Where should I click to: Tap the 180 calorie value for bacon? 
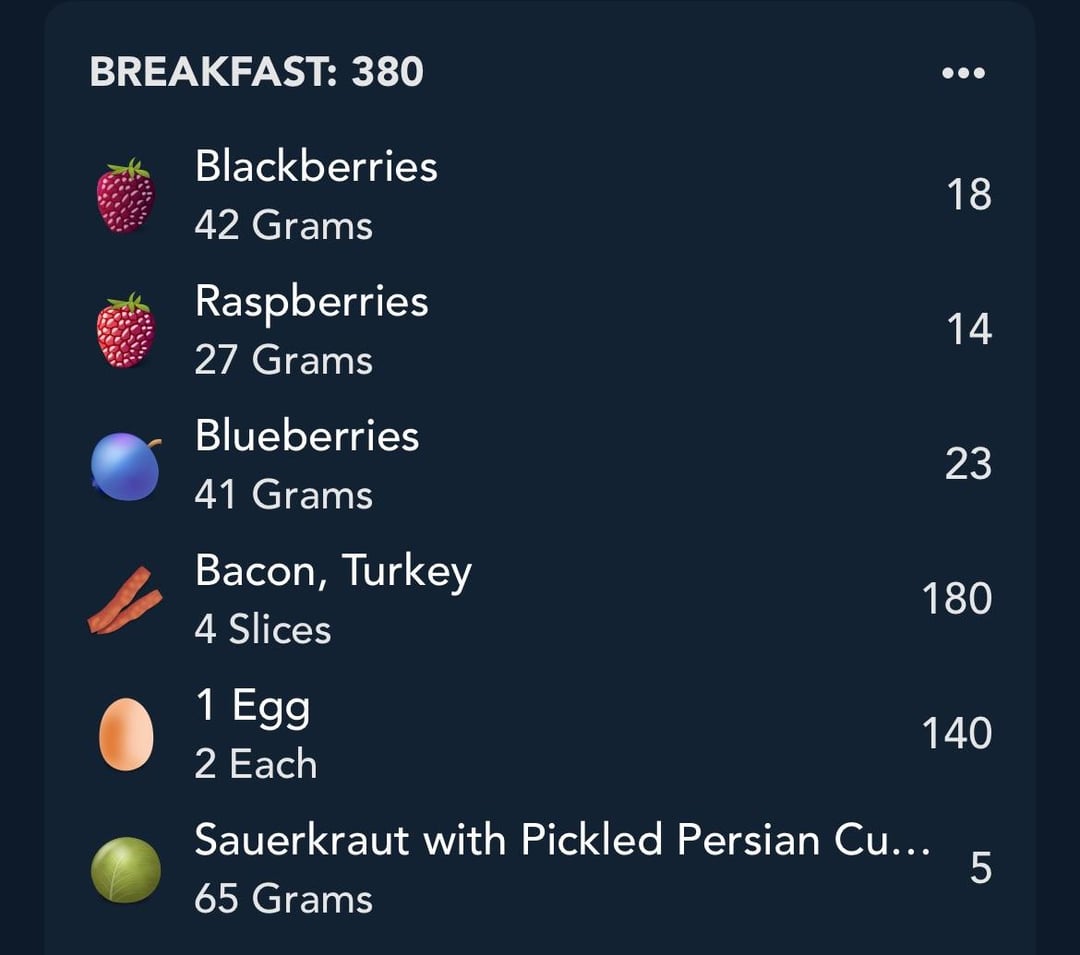tap(957, 598)
